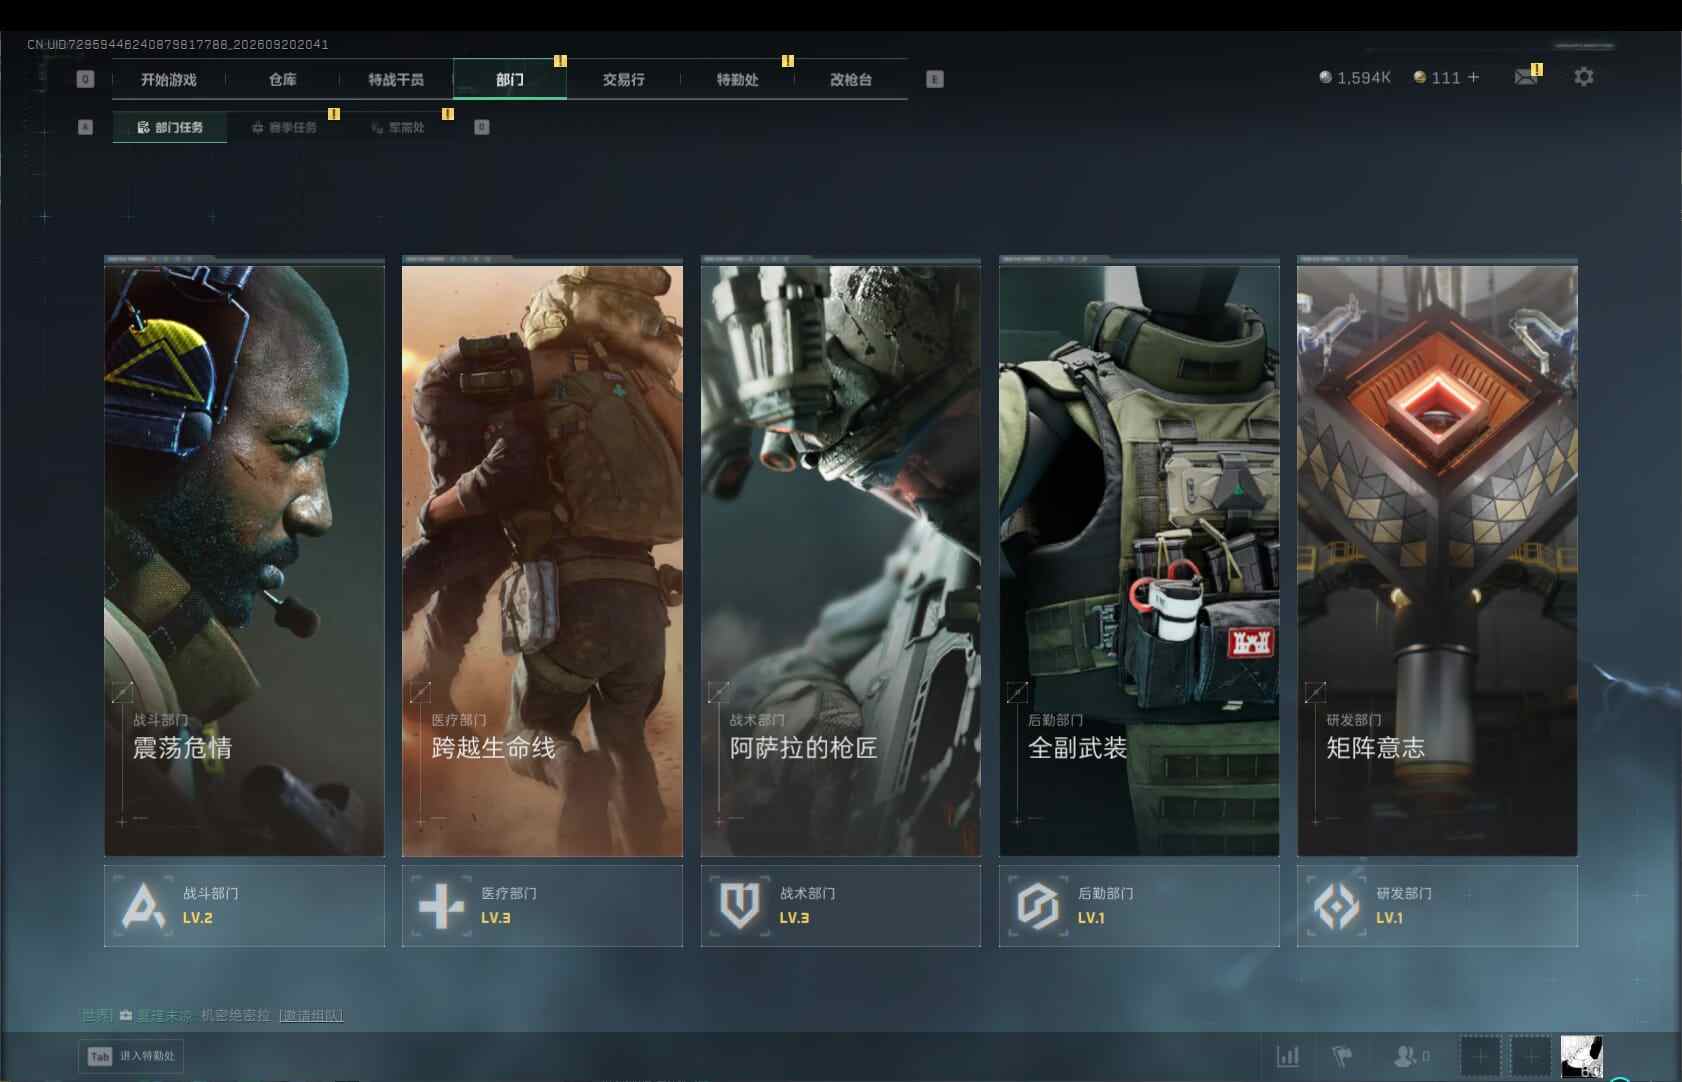This screenshot has height=1082, width=1682.
Task: Open the 特勤处 tab
Action: 737,79
